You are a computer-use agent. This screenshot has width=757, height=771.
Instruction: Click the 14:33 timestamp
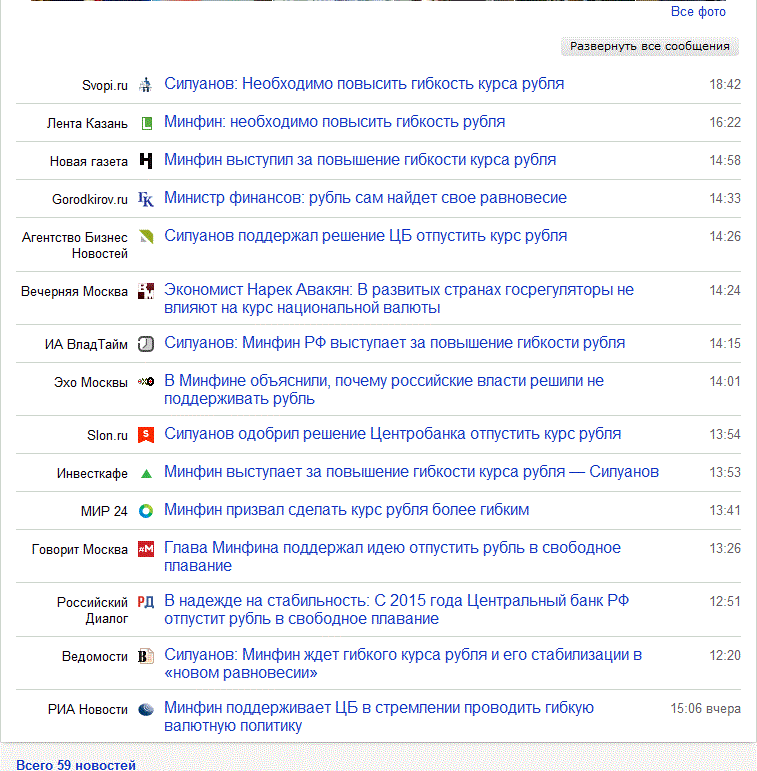point(725,199)
